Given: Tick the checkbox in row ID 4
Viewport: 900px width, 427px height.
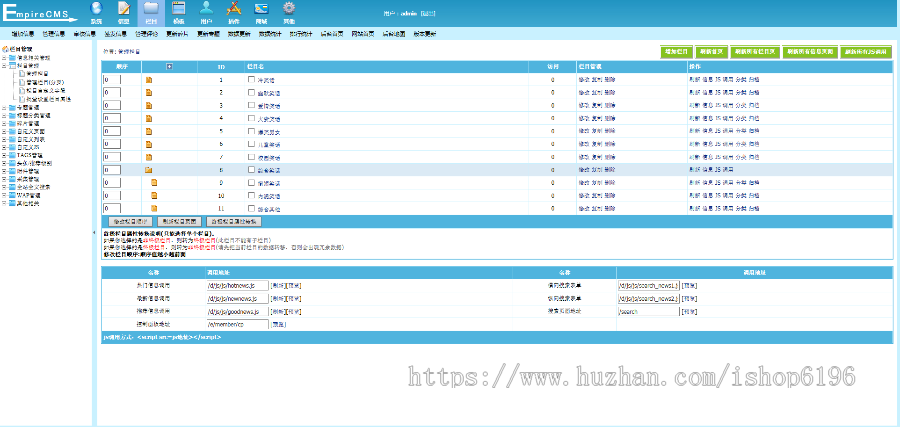Looking at the screenshot, I should point(251,118).
